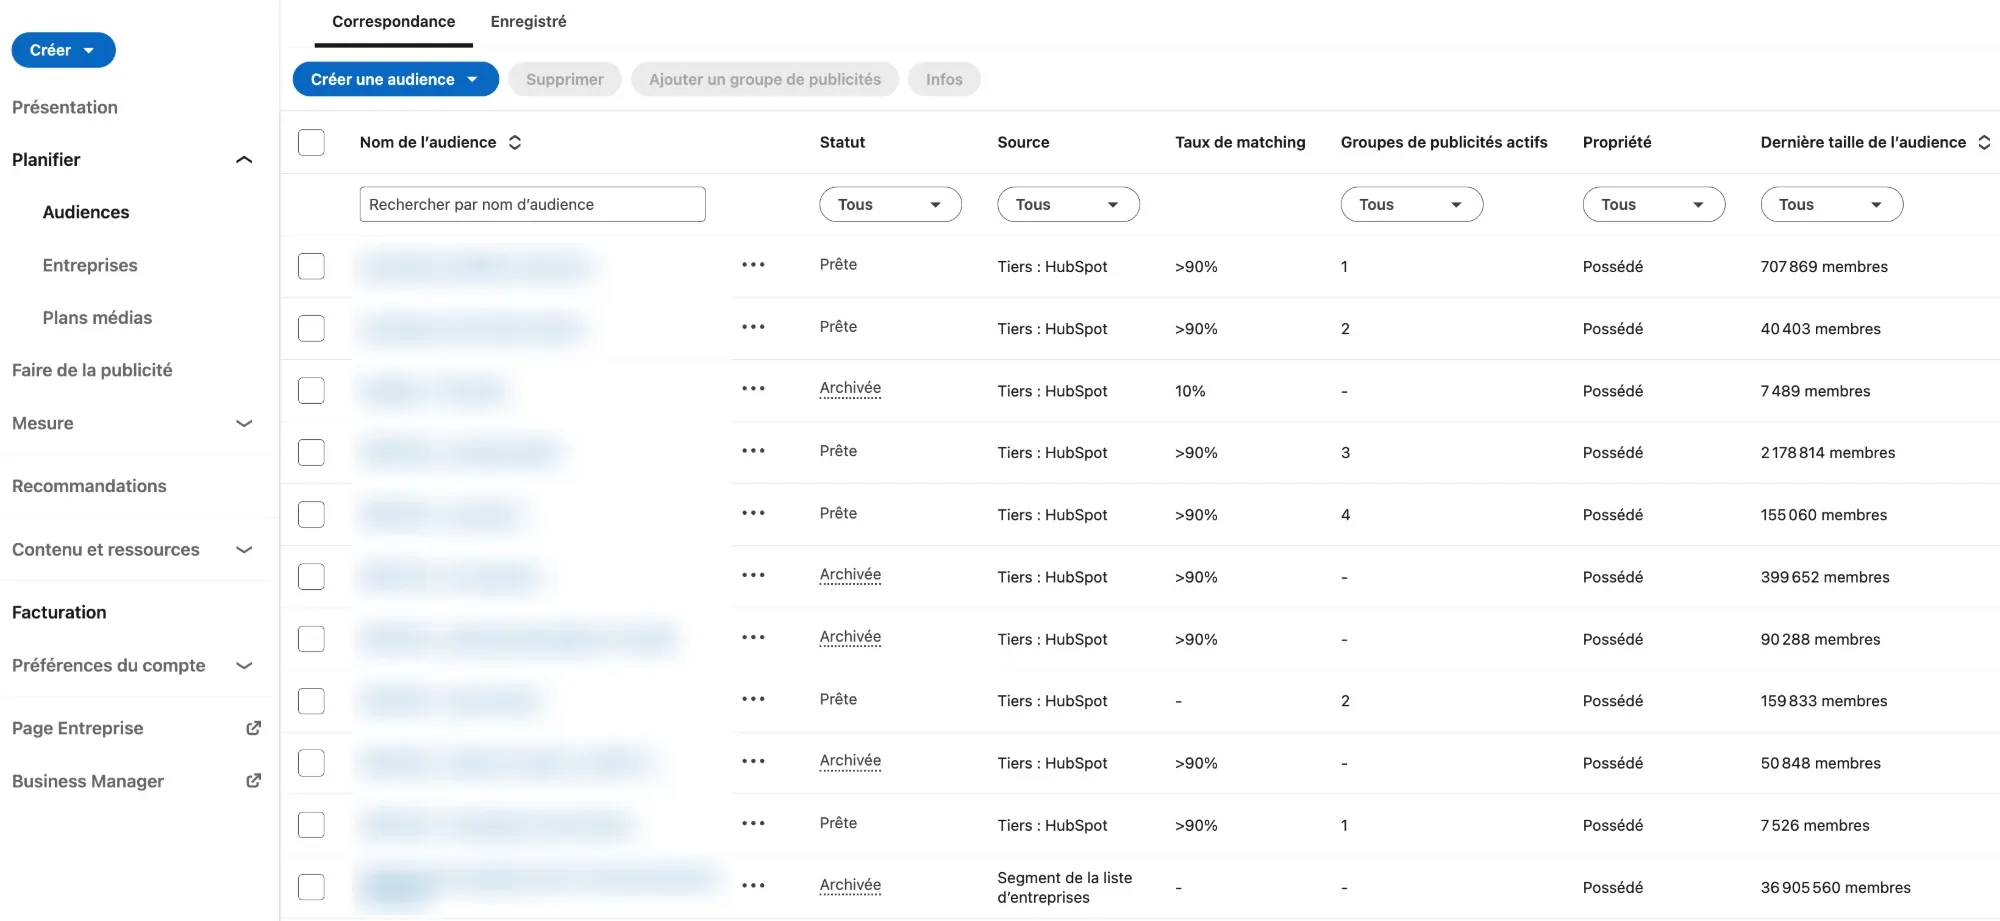
Task: Collapse the Planifier sidebar section
Action: pyautogui.click(x=243, y=160)
